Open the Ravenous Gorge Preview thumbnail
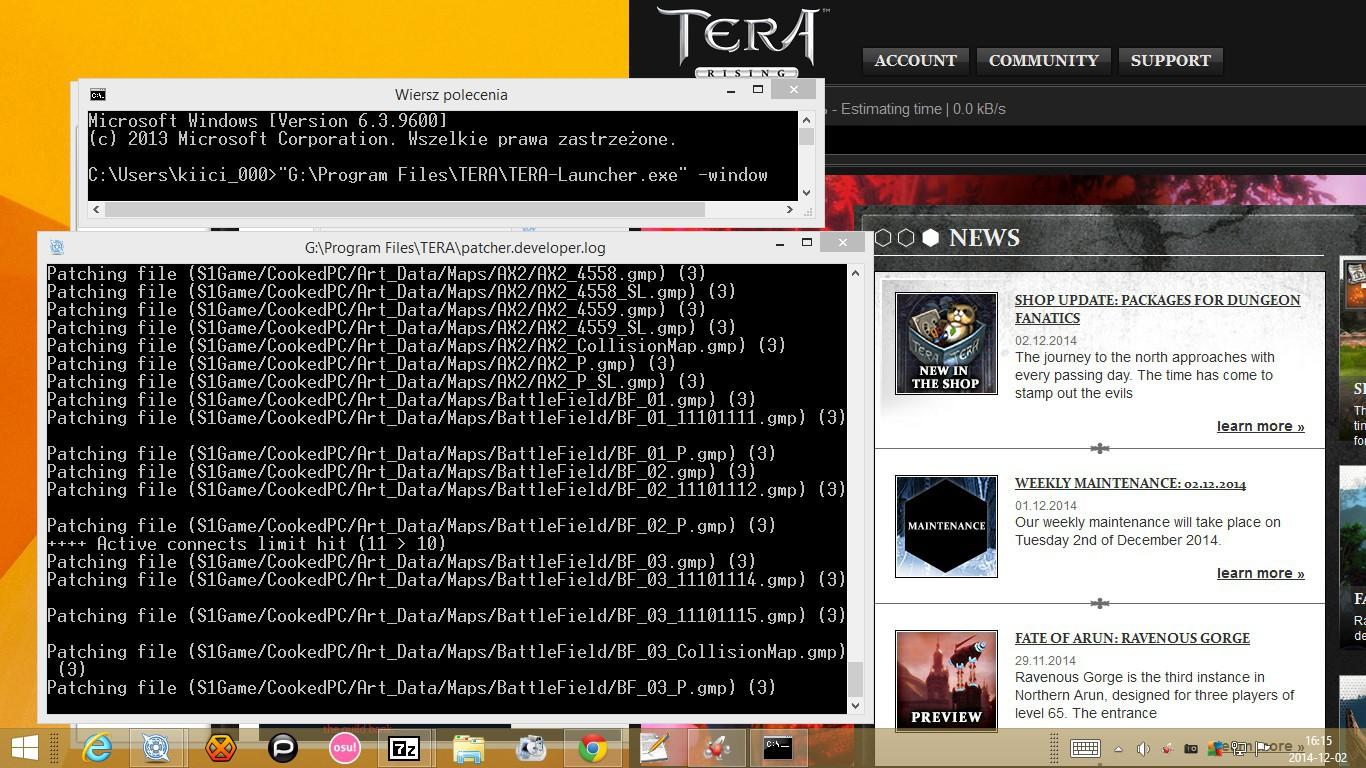 [946, 680]
